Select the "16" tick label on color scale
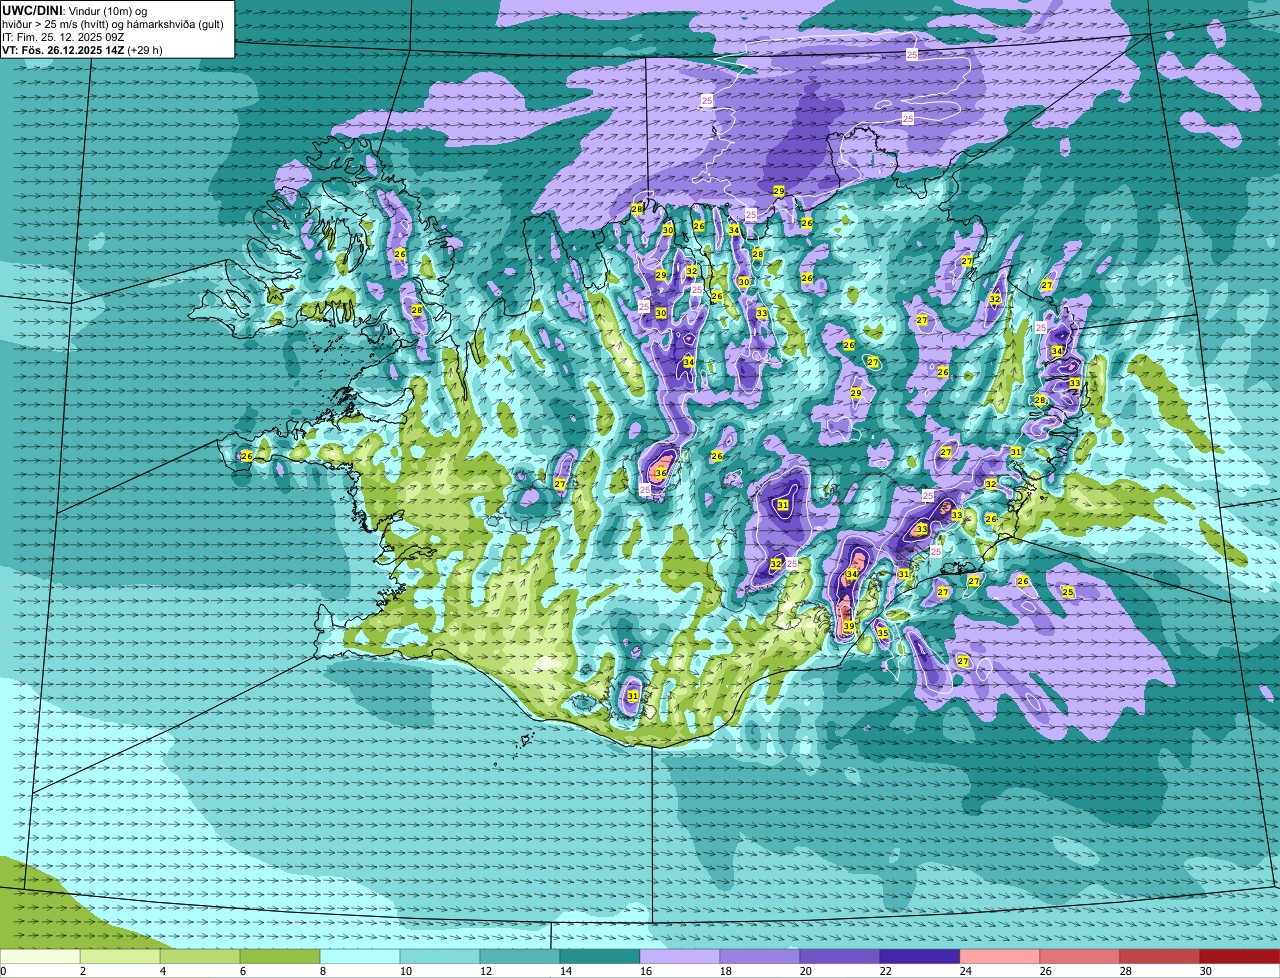1280x978 pixels. click(646, 971)
